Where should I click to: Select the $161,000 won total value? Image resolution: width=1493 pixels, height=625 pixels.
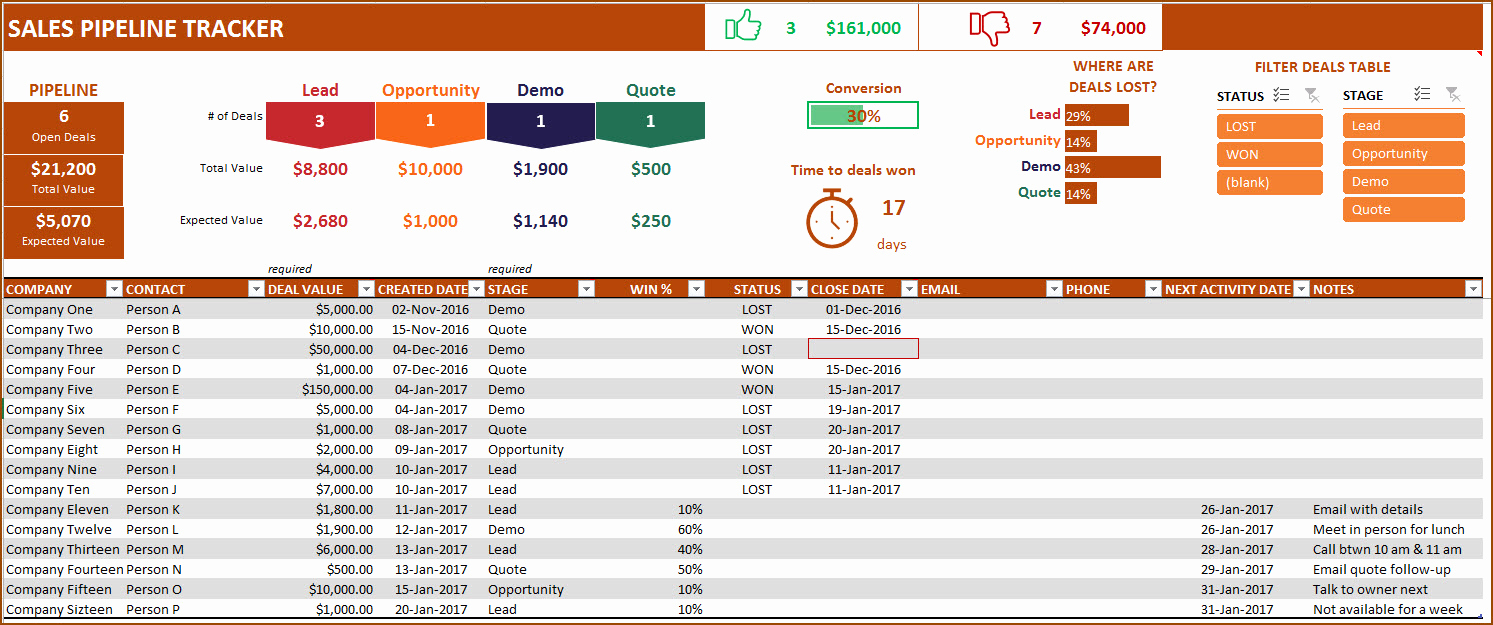(x=863, y=28)
